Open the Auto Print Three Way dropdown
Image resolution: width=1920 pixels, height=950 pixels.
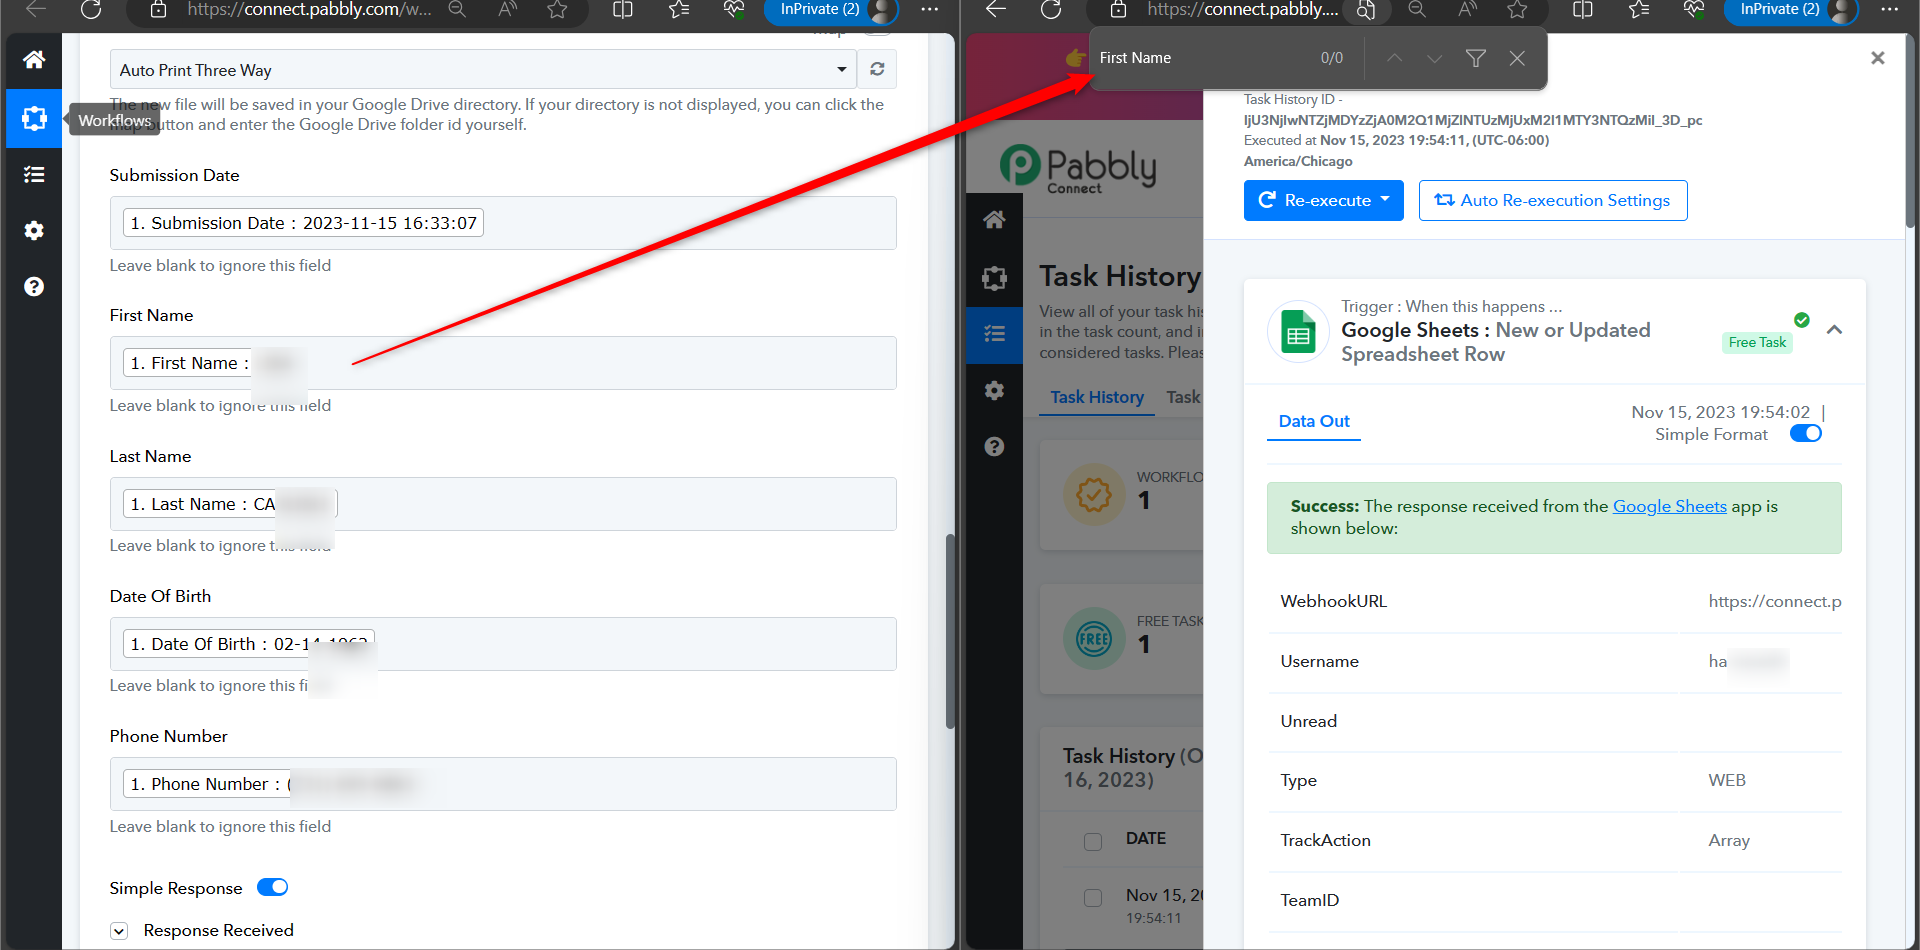coord(483,69)
